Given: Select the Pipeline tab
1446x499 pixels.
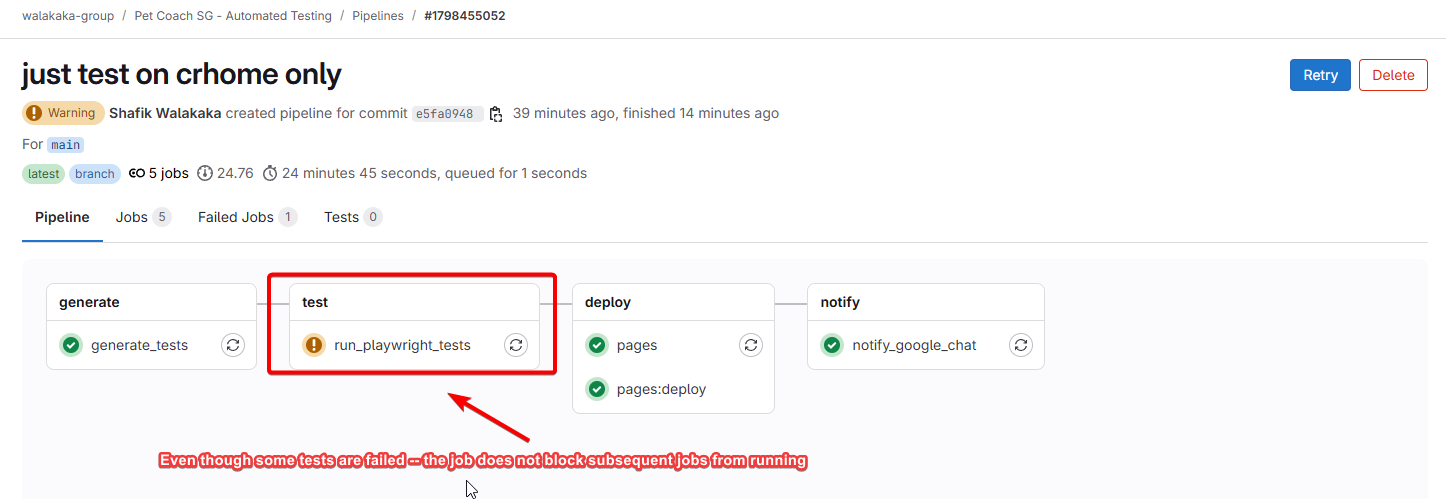Looking at the screenshot, I should 62,217.
